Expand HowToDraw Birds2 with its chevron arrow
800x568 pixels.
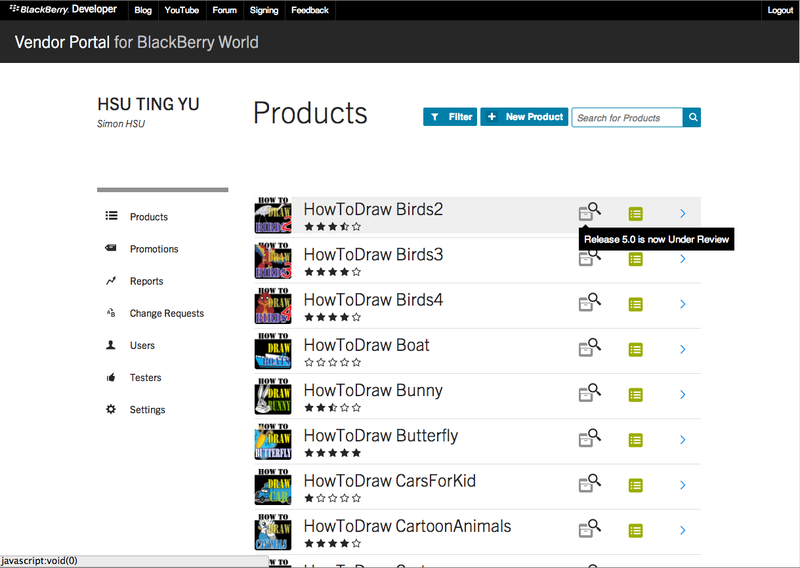coord(683,214)
